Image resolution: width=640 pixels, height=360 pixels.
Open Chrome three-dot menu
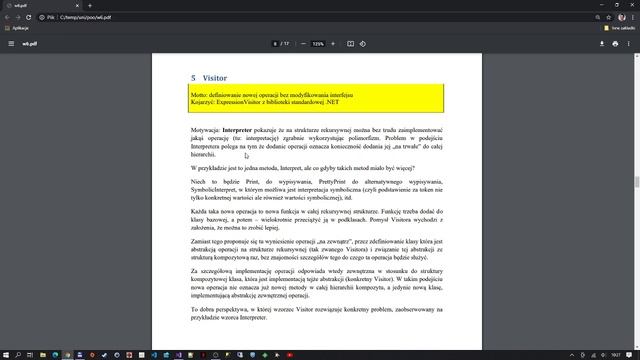coord(633,18)
